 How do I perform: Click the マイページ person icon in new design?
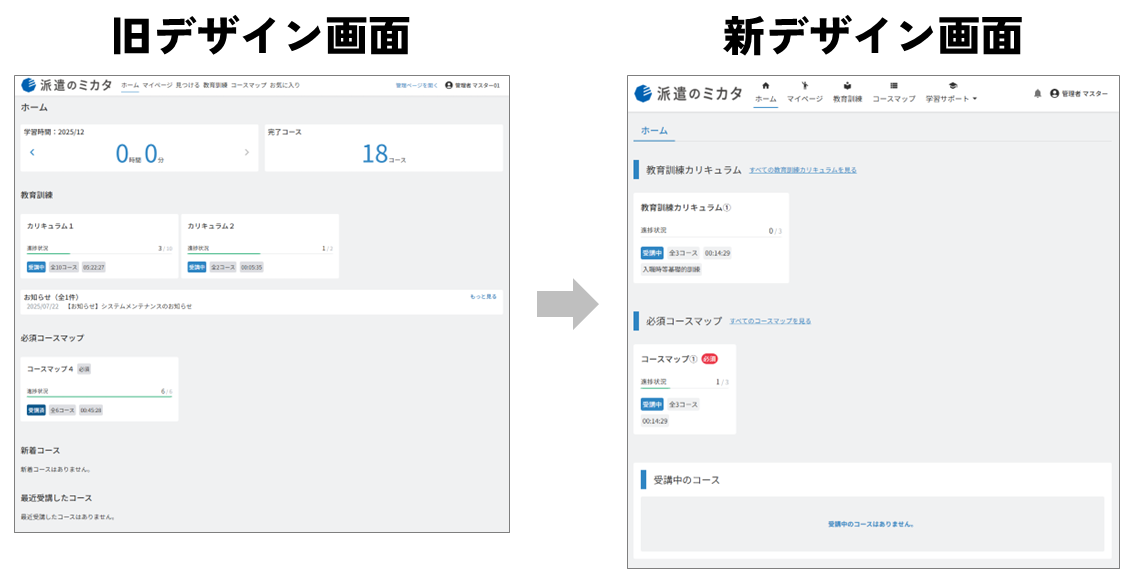(804, 85)
